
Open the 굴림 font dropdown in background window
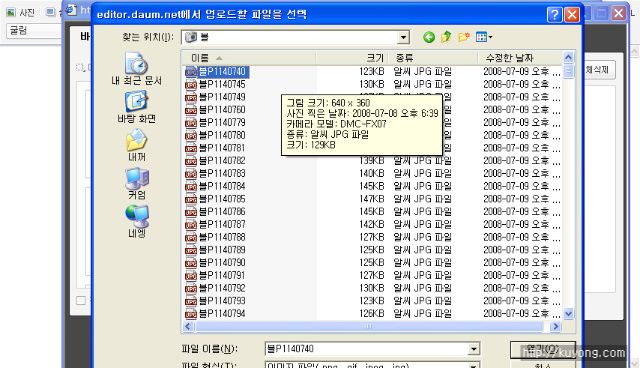point(33,31)
